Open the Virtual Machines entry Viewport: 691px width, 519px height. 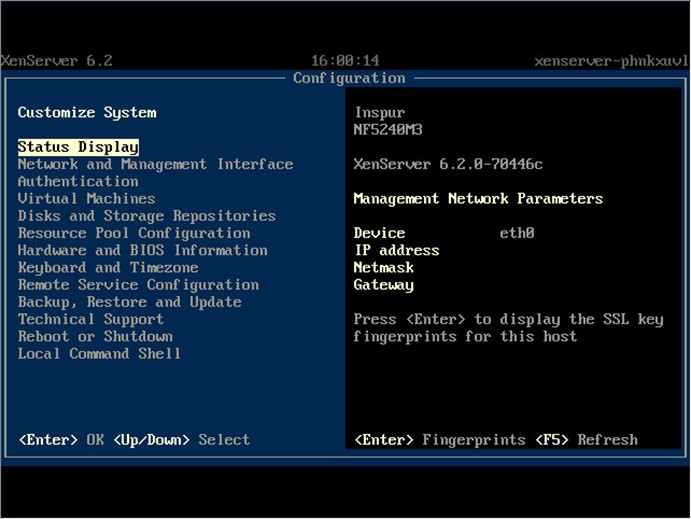point(86,198)
